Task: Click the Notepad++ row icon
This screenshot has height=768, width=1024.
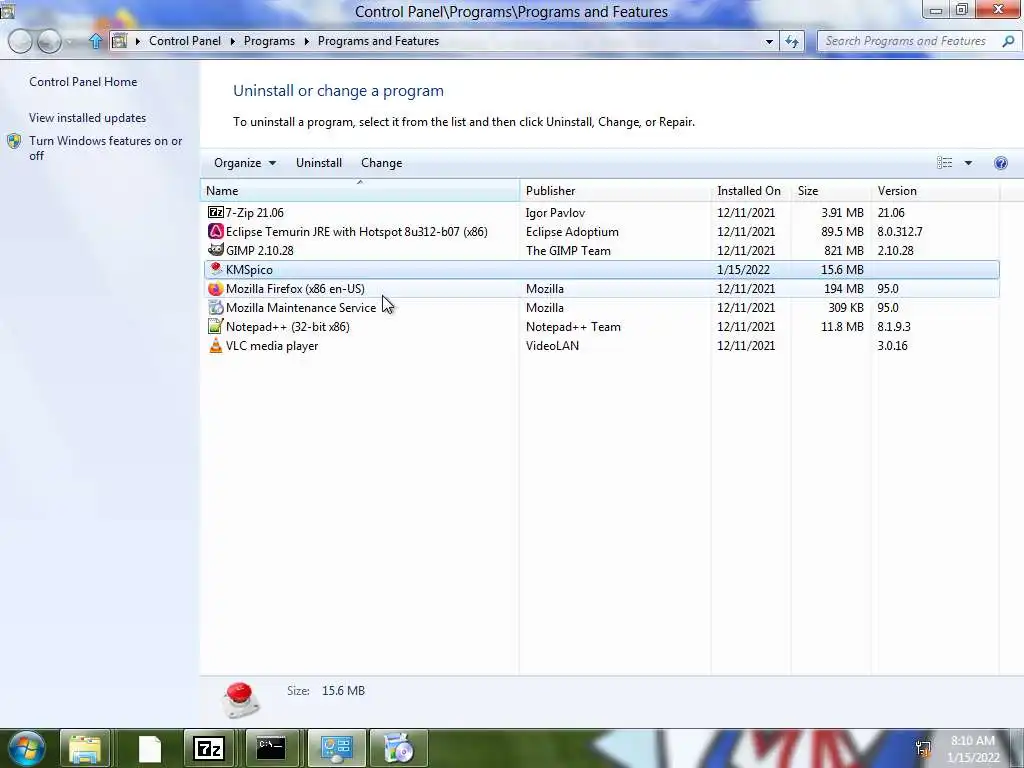Action: pyautogui.click(x=216, y=326)
